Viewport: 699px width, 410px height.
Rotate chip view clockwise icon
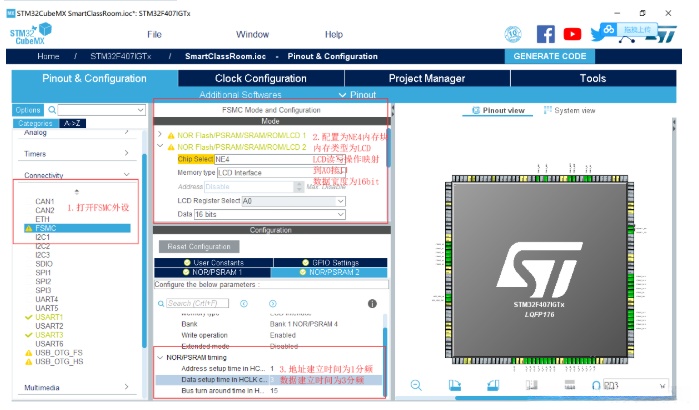pos(454,385)
